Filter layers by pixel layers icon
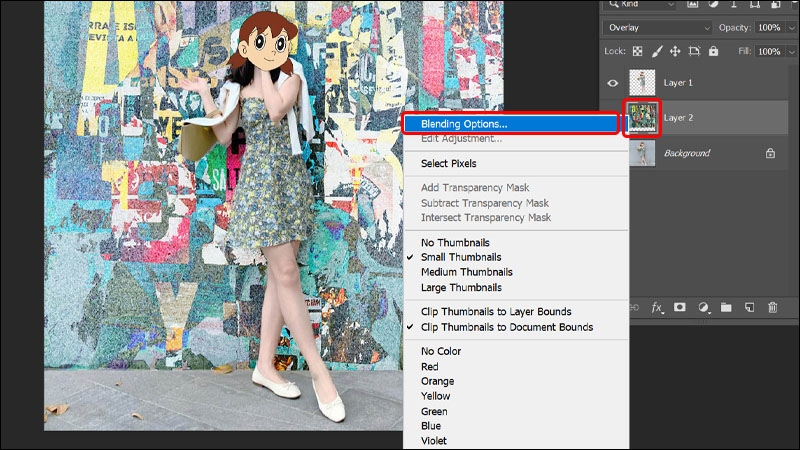Screen dimensions: 800x450 tap(692, 4)
